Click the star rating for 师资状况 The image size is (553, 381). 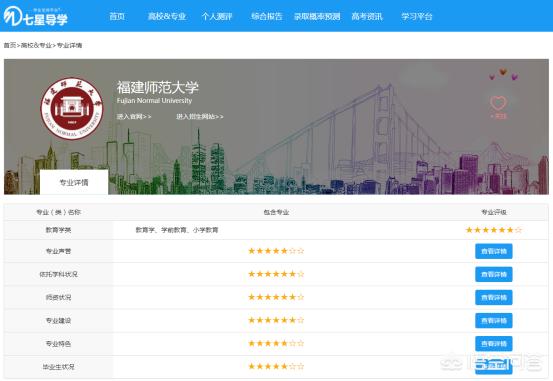point(276,297)
